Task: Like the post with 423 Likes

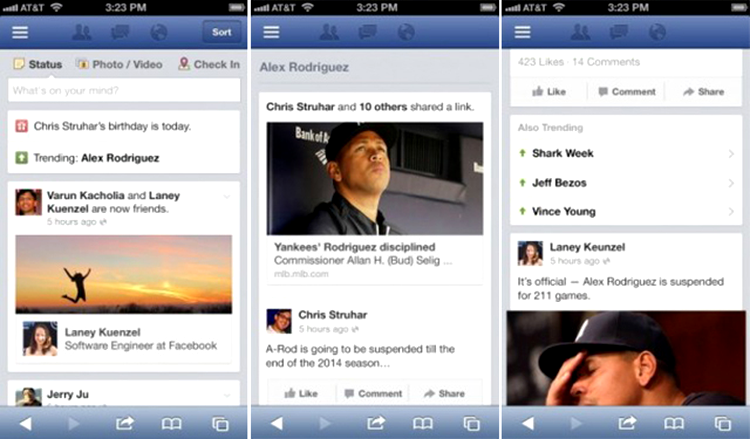Action: coord(549,91)
